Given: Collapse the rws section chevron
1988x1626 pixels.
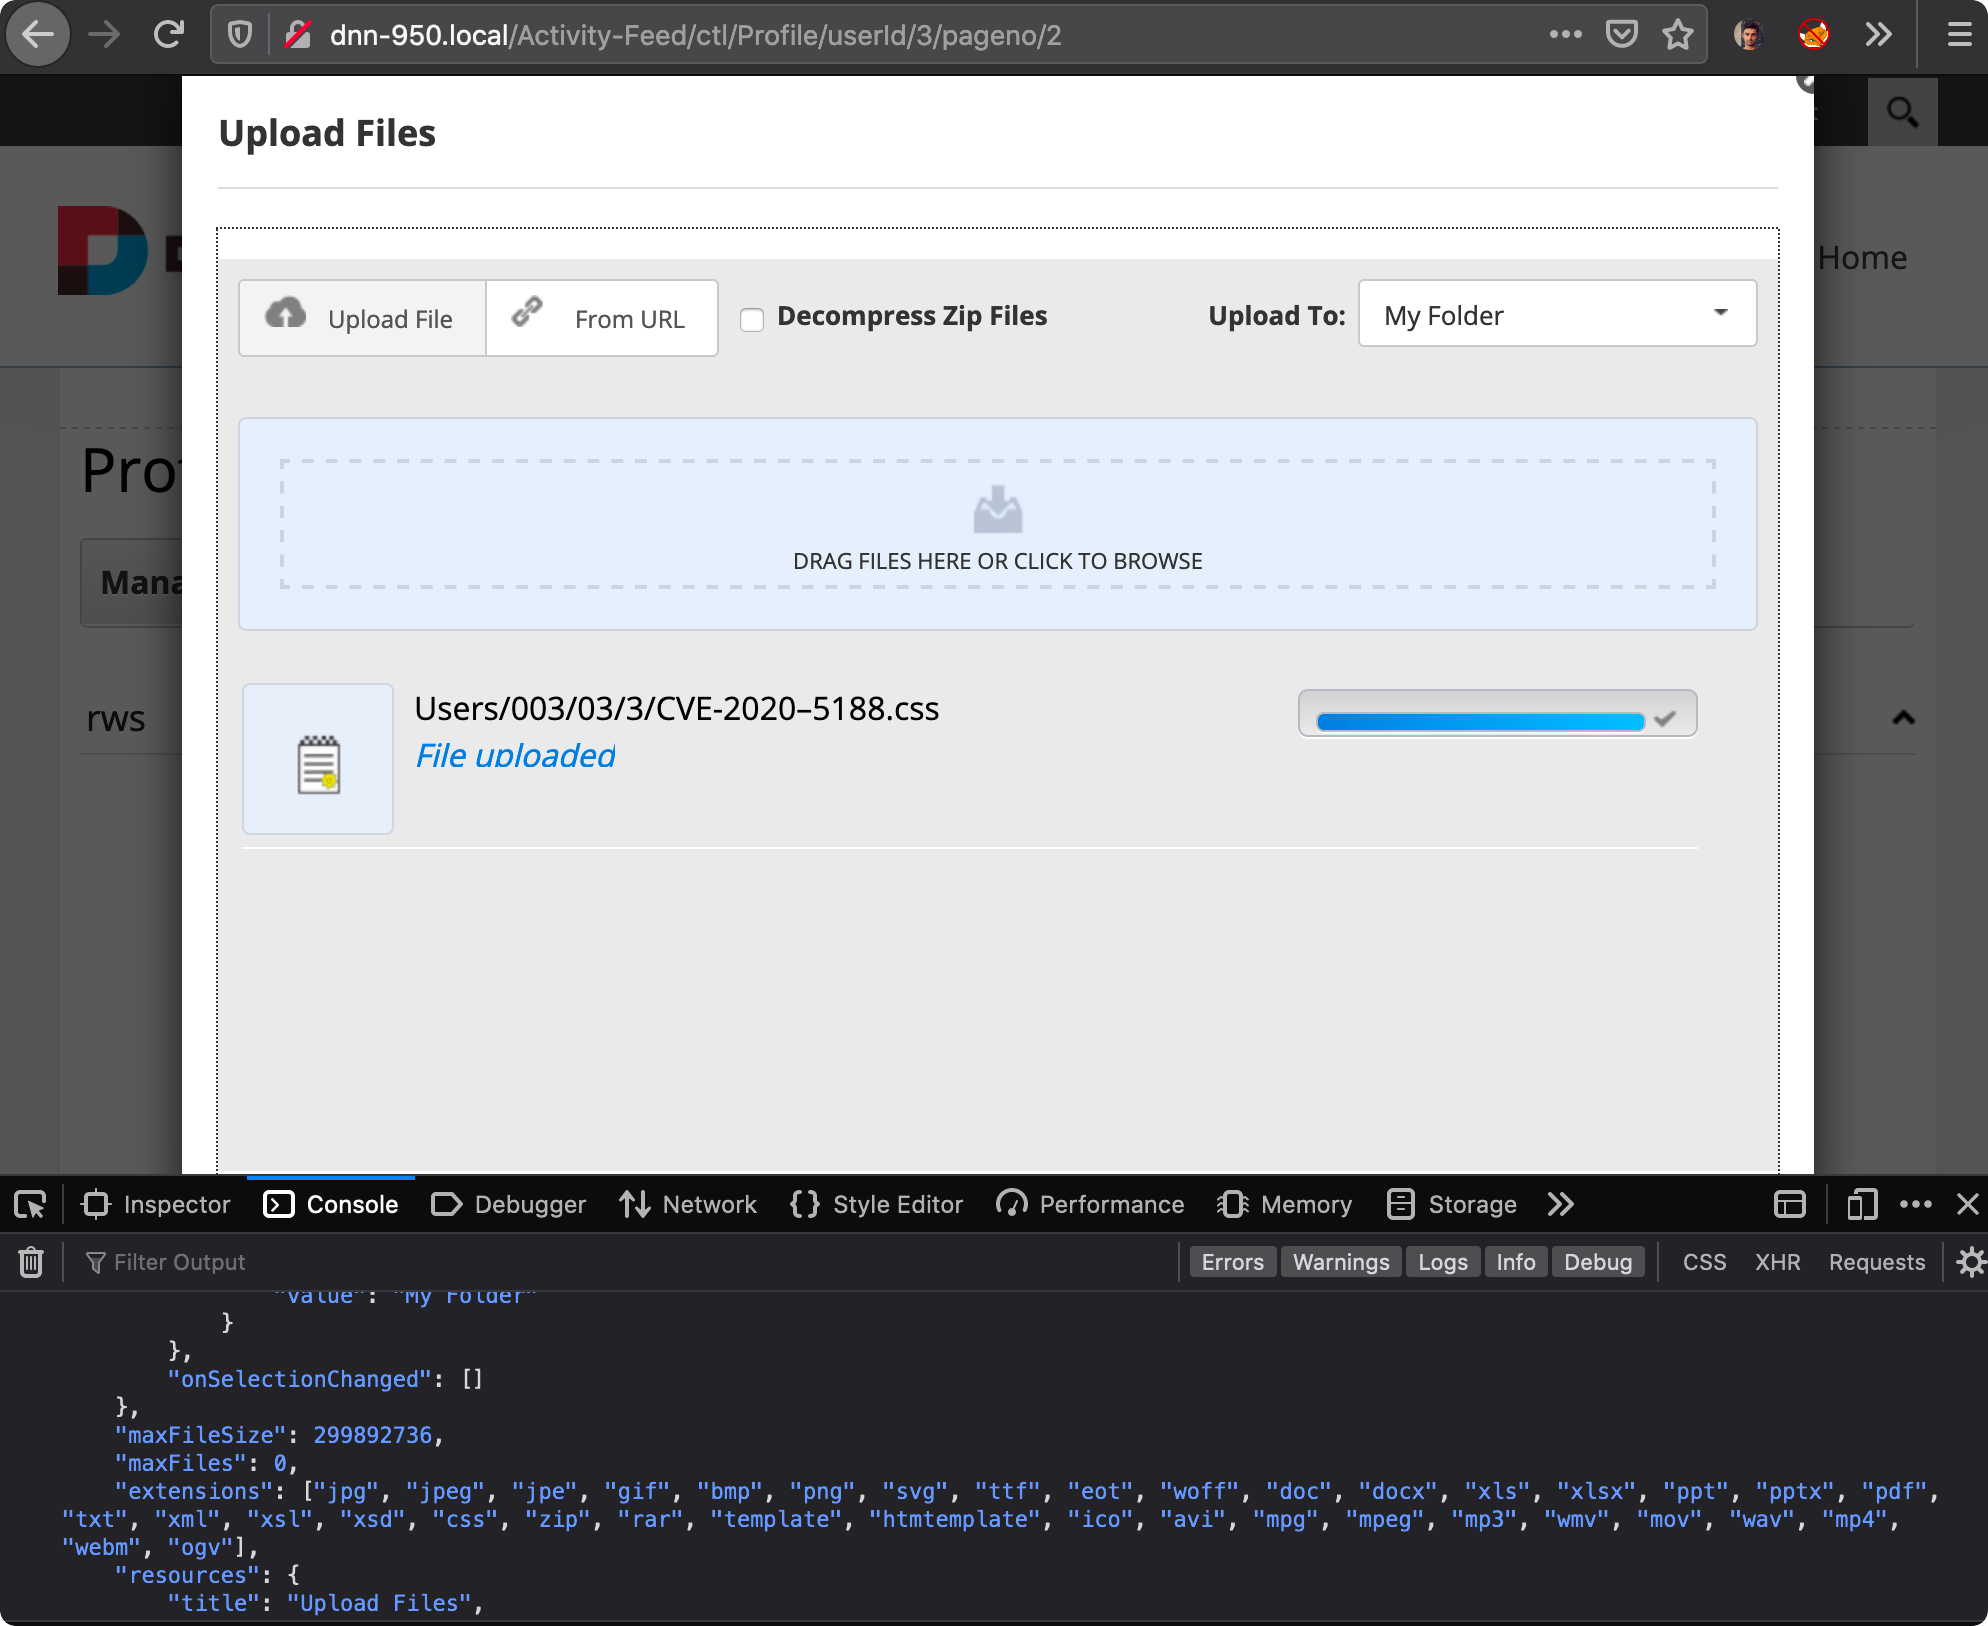Looking at the screenshot, I should (1903, 718).
